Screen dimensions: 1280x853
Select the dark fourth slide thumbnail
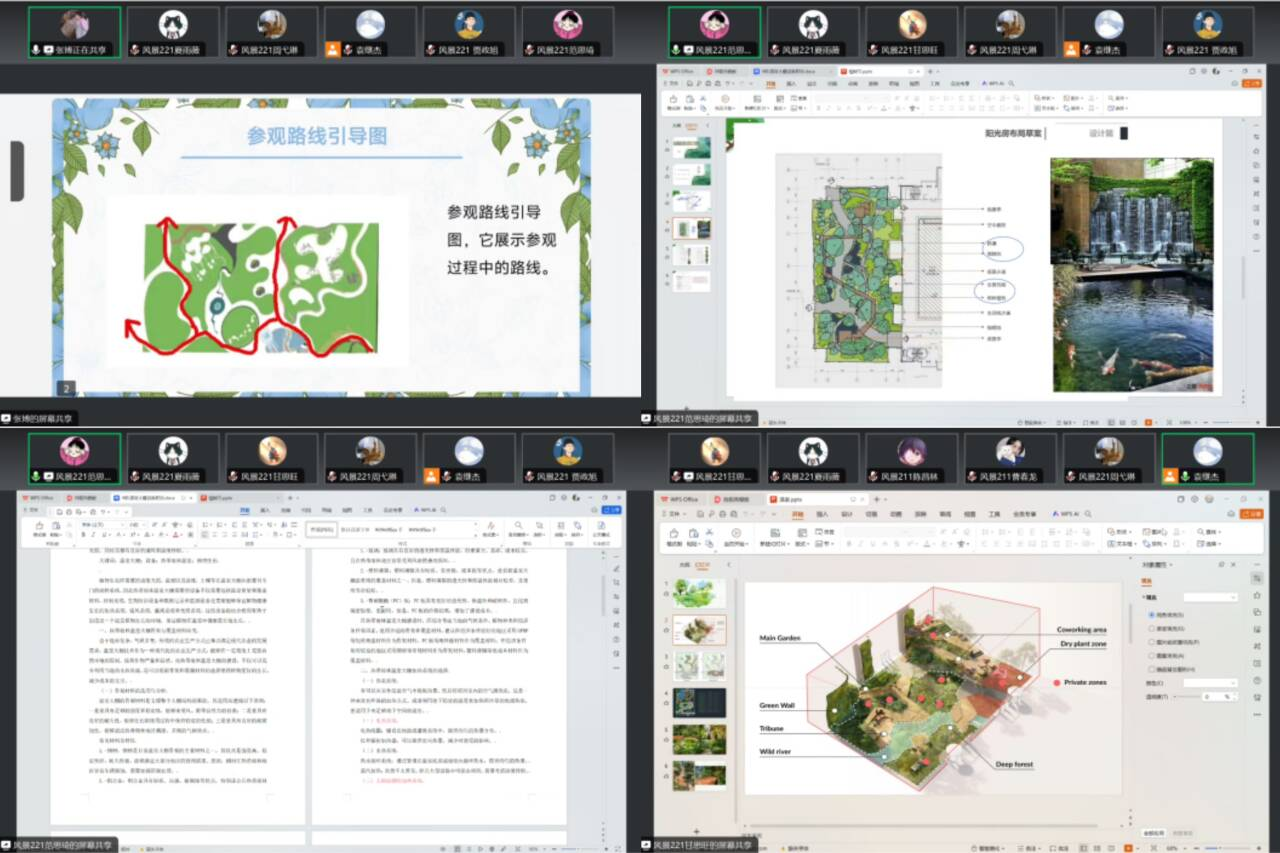(699, 702)
